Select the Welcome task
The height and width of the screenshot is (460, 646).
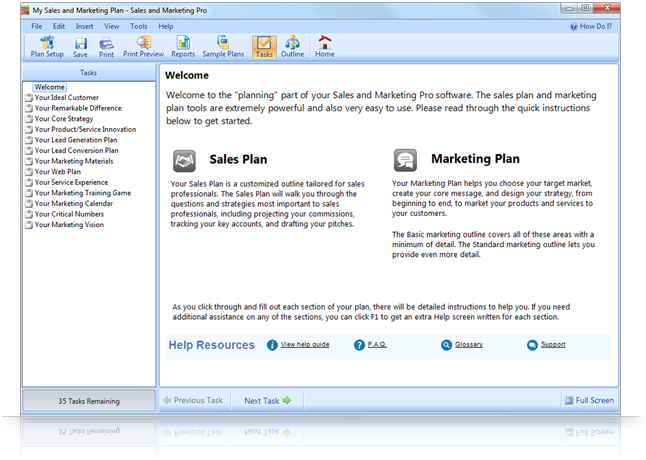pyautogui.click(x=49, y=87)
